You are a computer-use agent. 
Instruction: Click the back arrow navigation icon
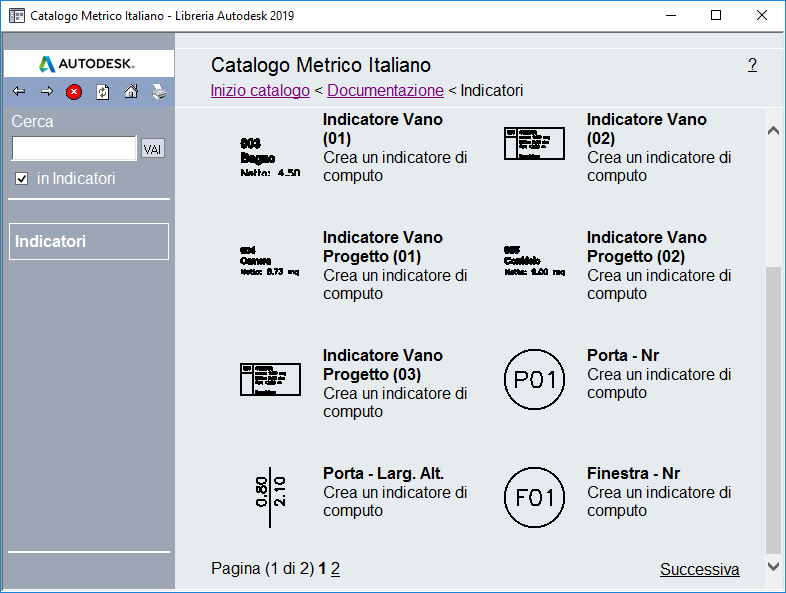coord(19,92)
